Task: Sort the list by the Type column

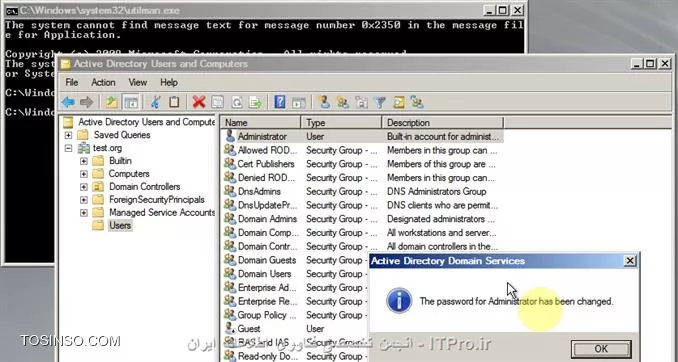Action: tap(342, 123)
